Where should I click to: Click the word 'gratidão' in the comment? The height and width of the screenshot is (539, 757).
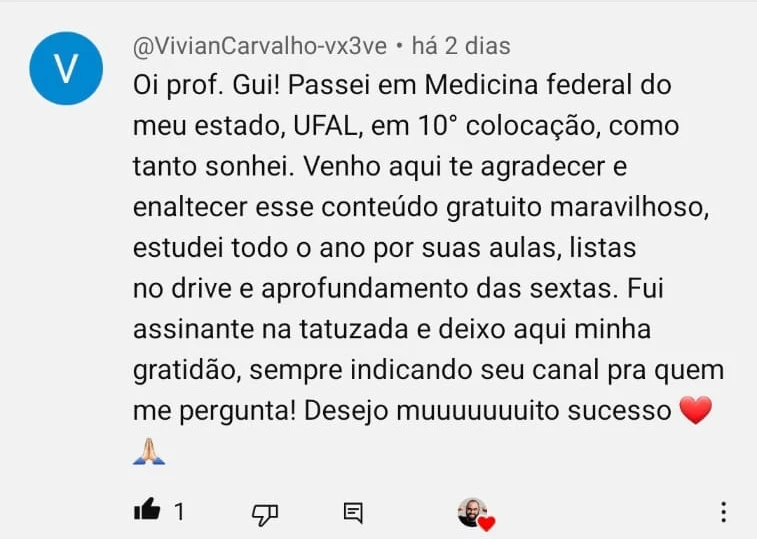click(186, 371)
